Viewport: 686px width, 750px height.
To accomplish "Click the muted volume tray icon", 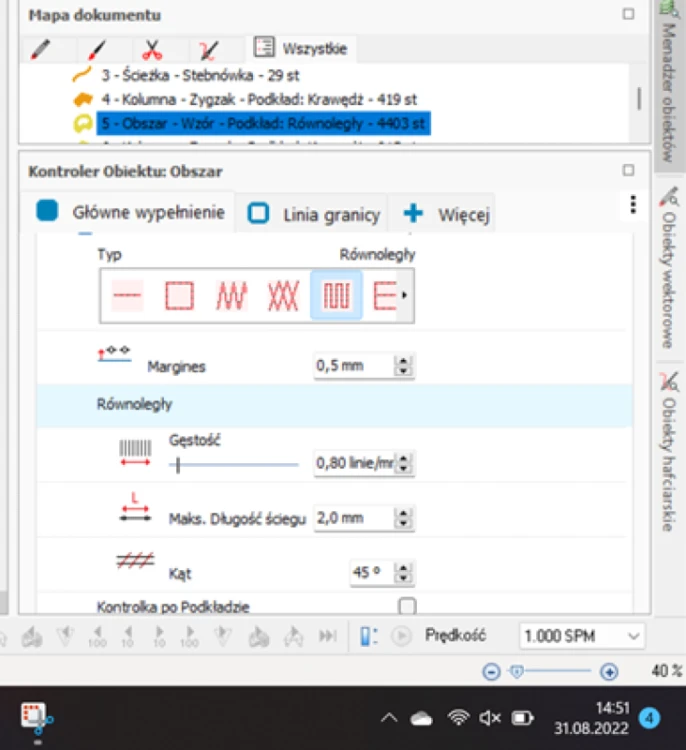I will [490, 717].
